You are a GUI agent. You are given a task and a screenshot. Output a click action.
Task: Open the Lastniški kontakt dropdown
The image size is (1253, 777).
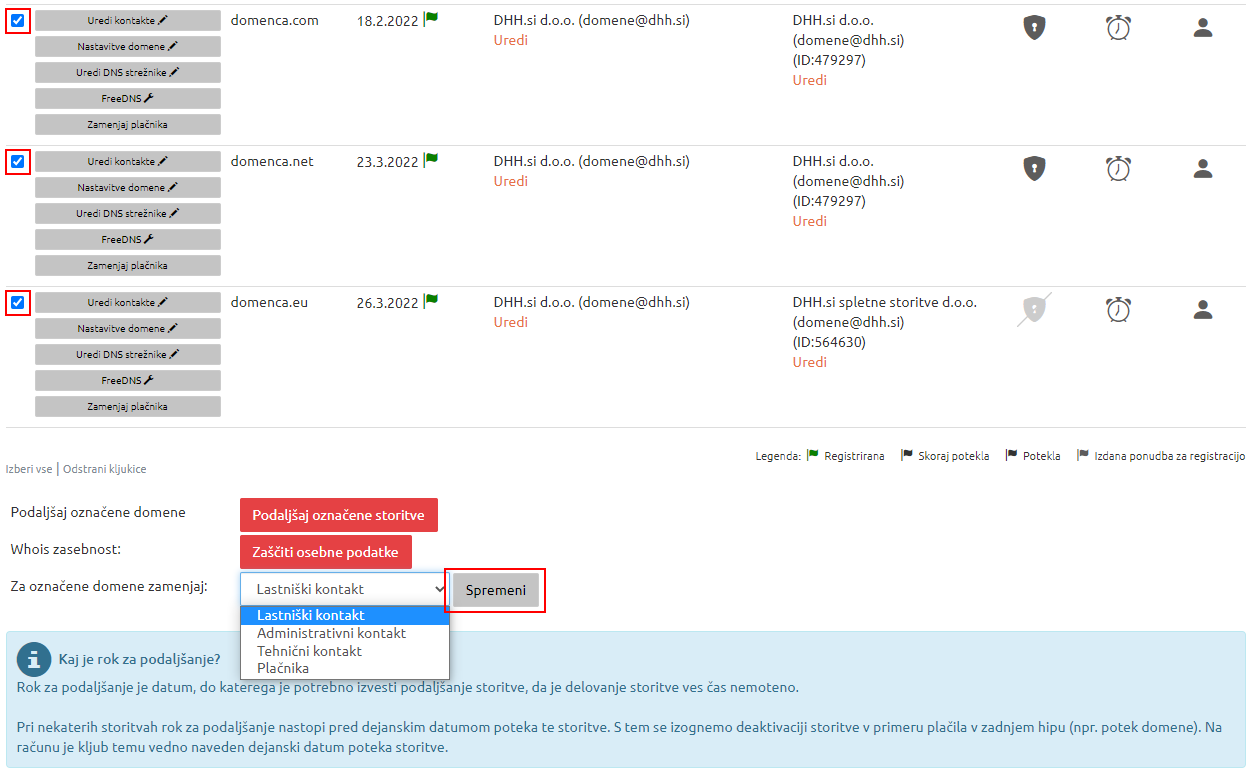coord(345,589)
